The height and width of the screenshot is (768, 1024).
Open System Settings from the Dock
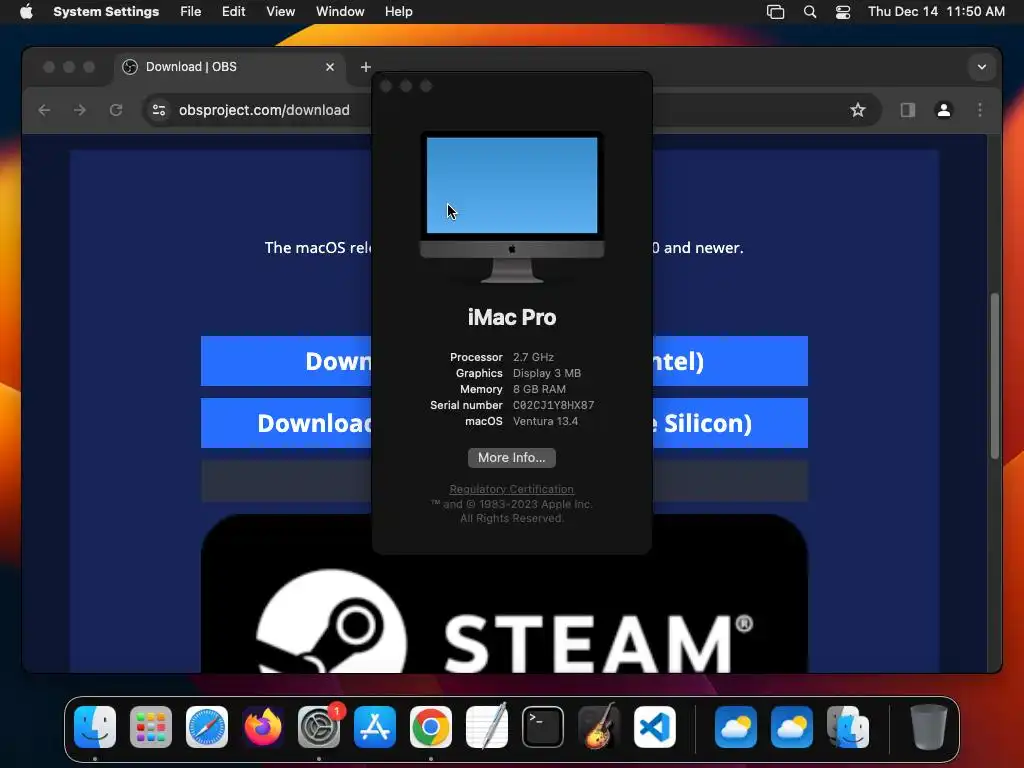click(x=319, y=727)
